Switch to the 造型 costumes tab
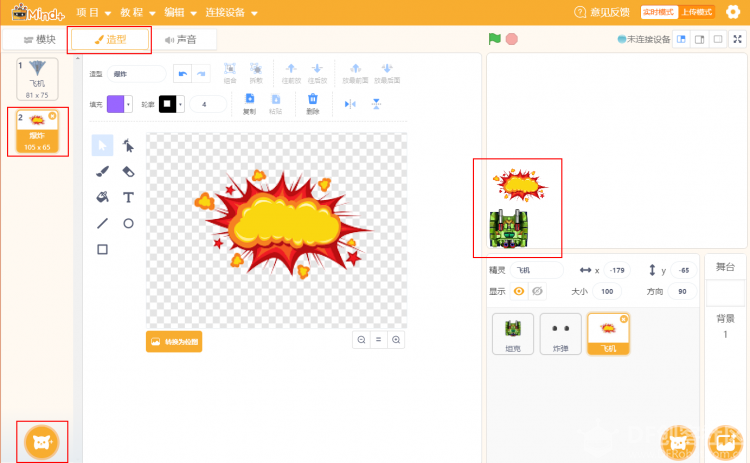The width and height of the screenshot is (750, 463). (x=110, y=40)
